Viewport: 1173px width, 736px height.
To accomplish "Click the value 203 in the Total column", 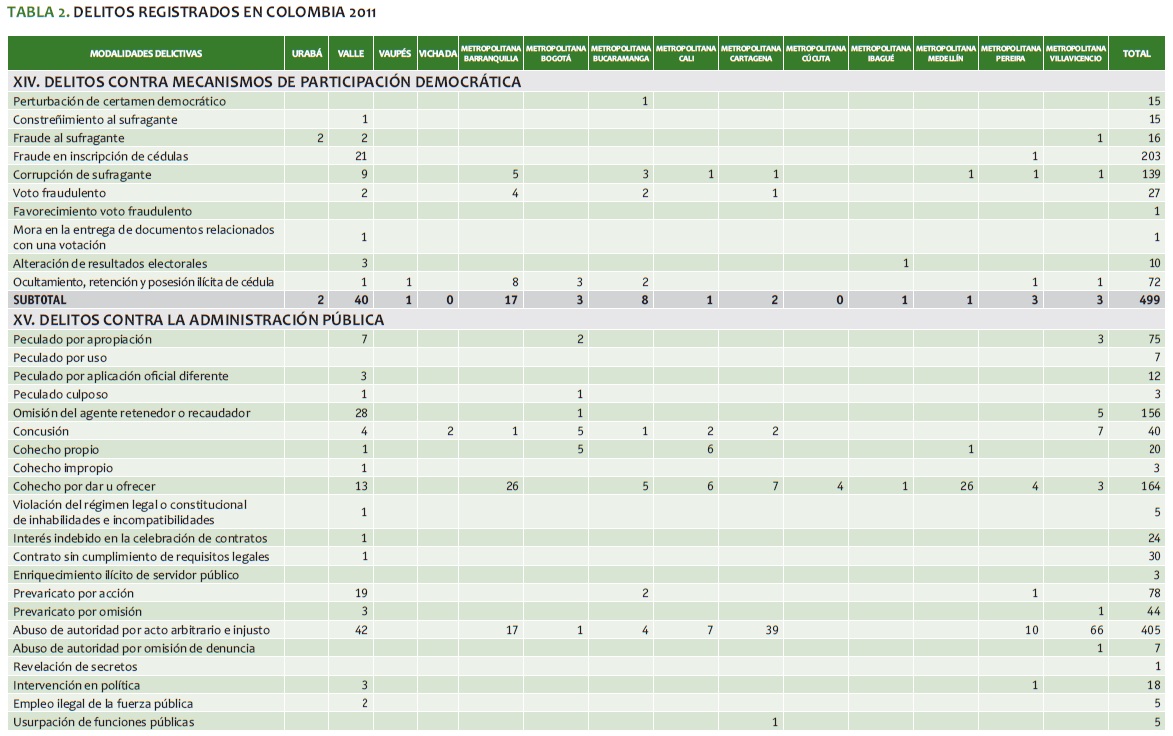I will [x=1149, y=156].
